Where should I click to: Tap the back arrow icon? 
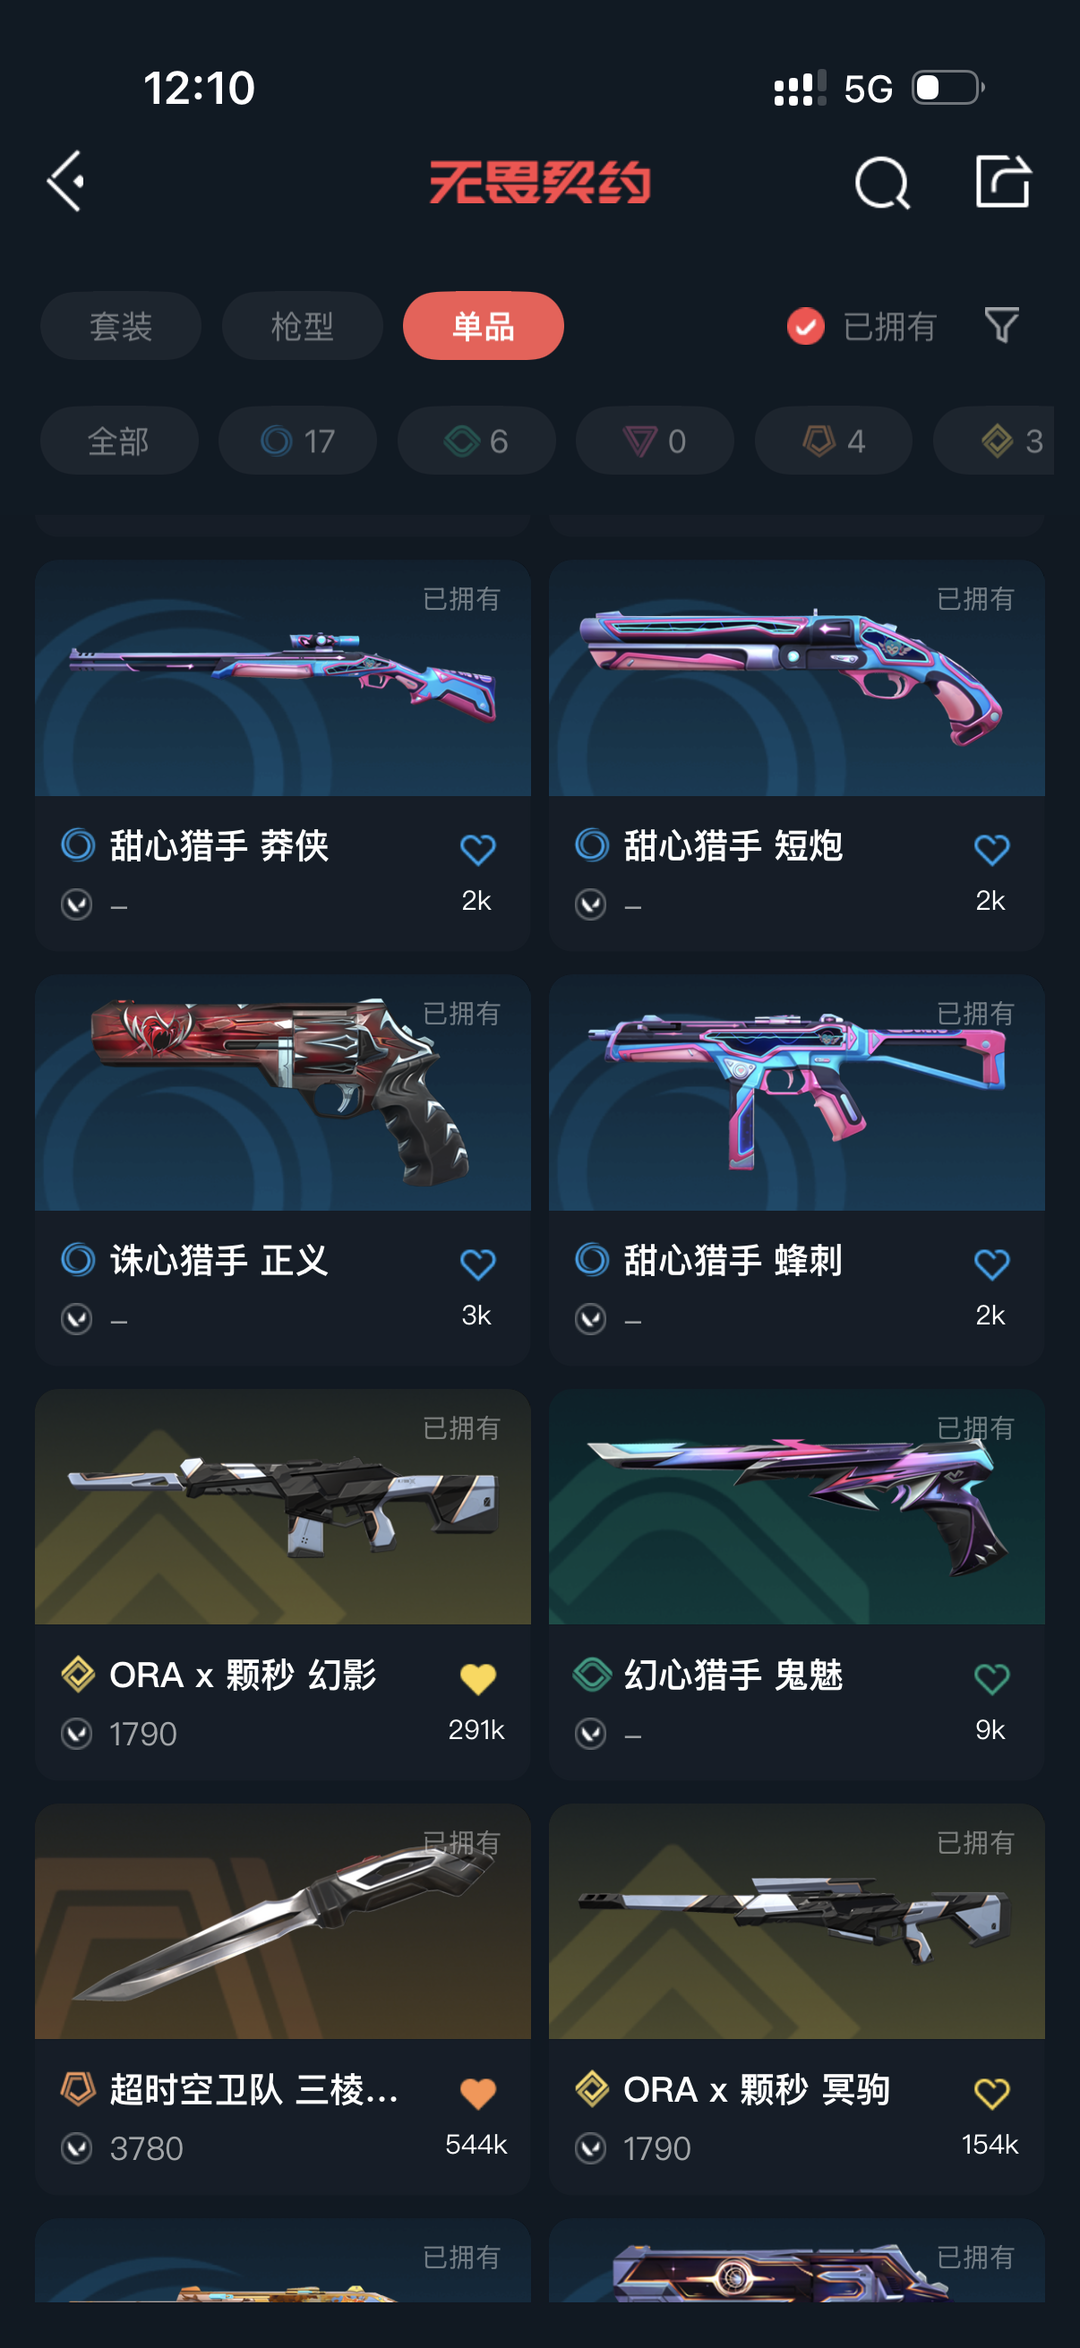coord(67,182)
